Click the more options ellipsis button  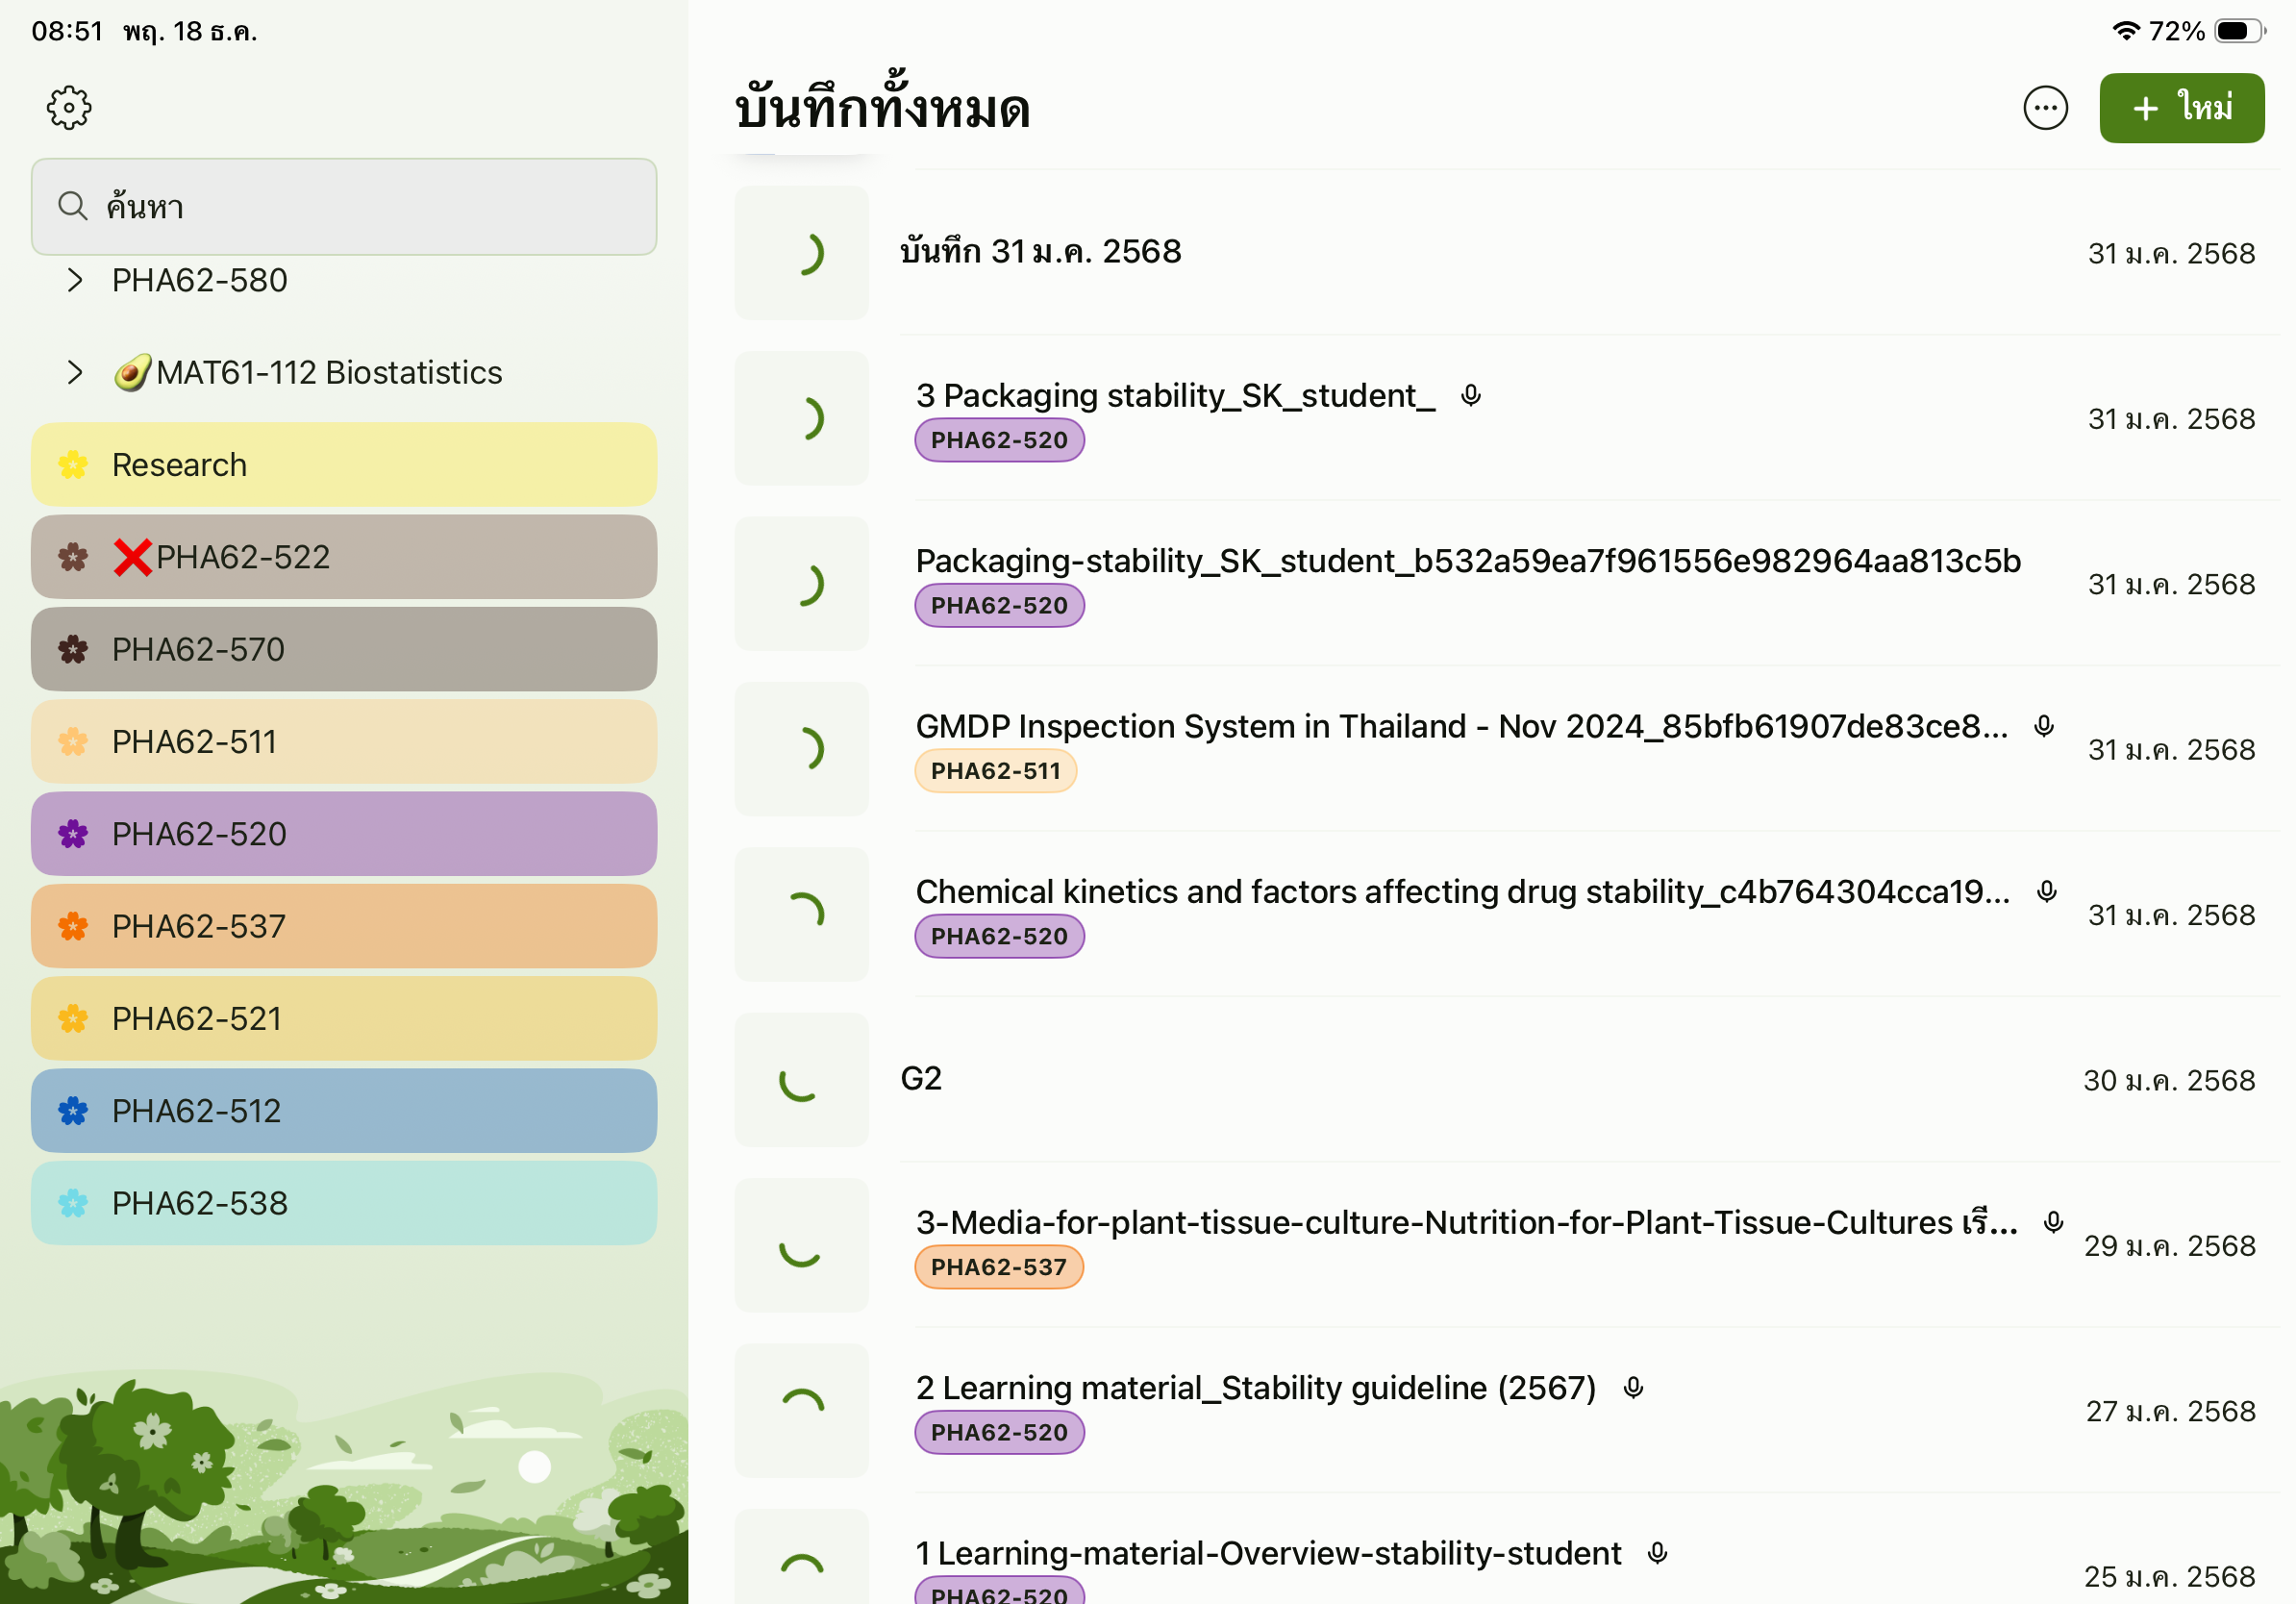pos(2045,108)
